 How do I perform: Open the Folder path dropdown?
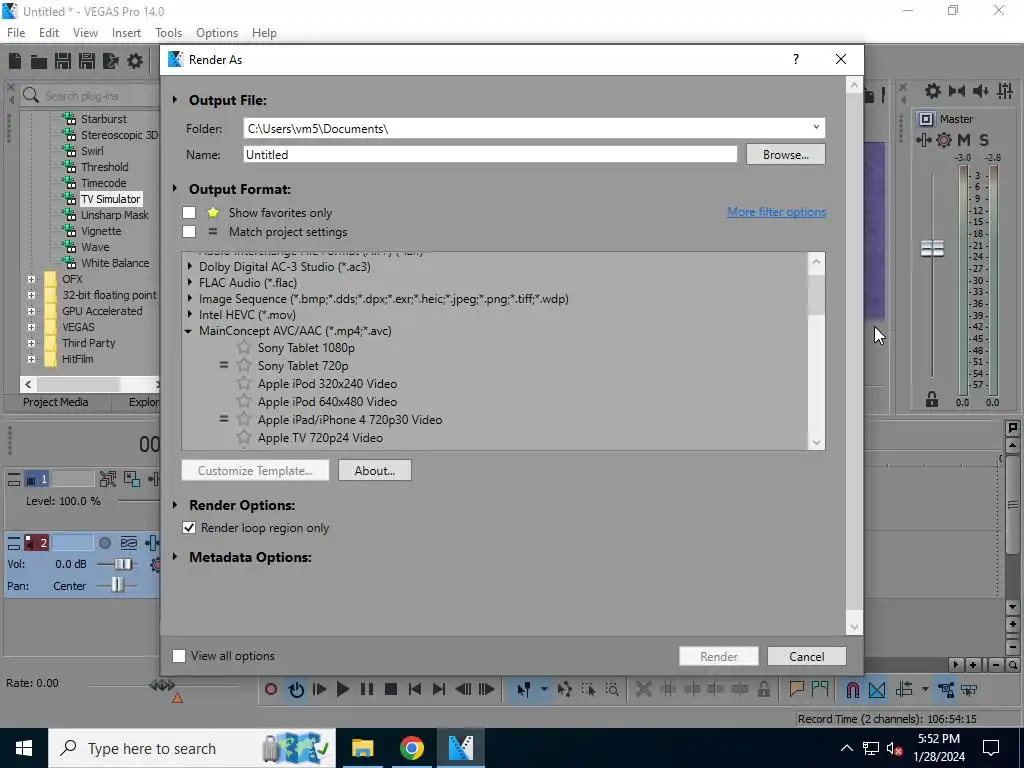(816, 128)
